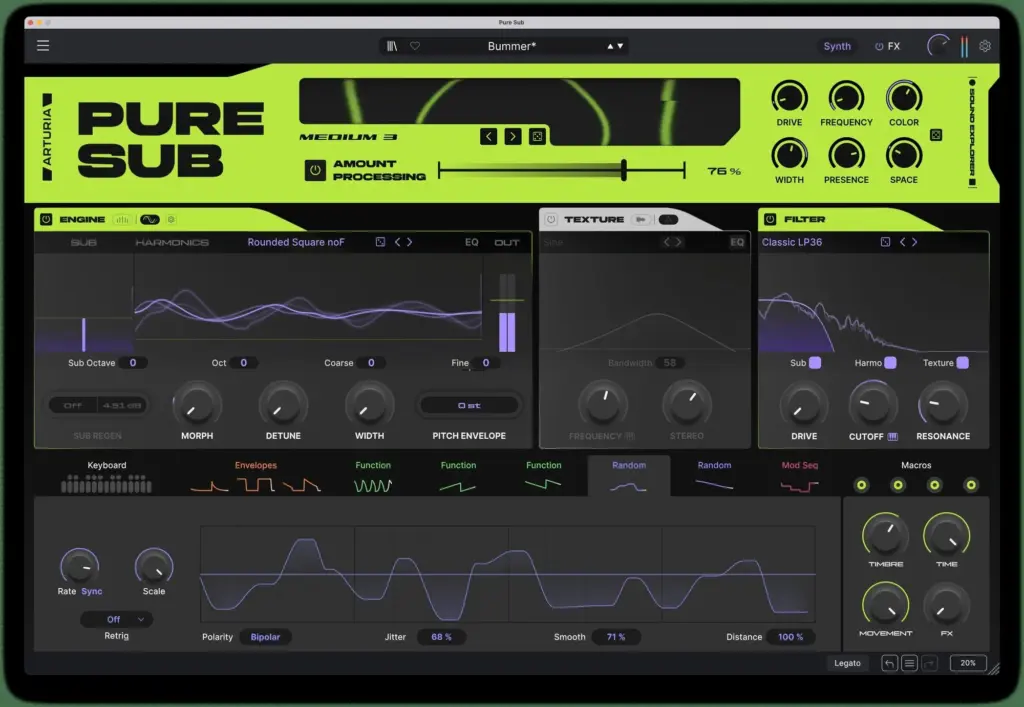
Task: Step to next preset with down arrow
Action: (620, 46)
